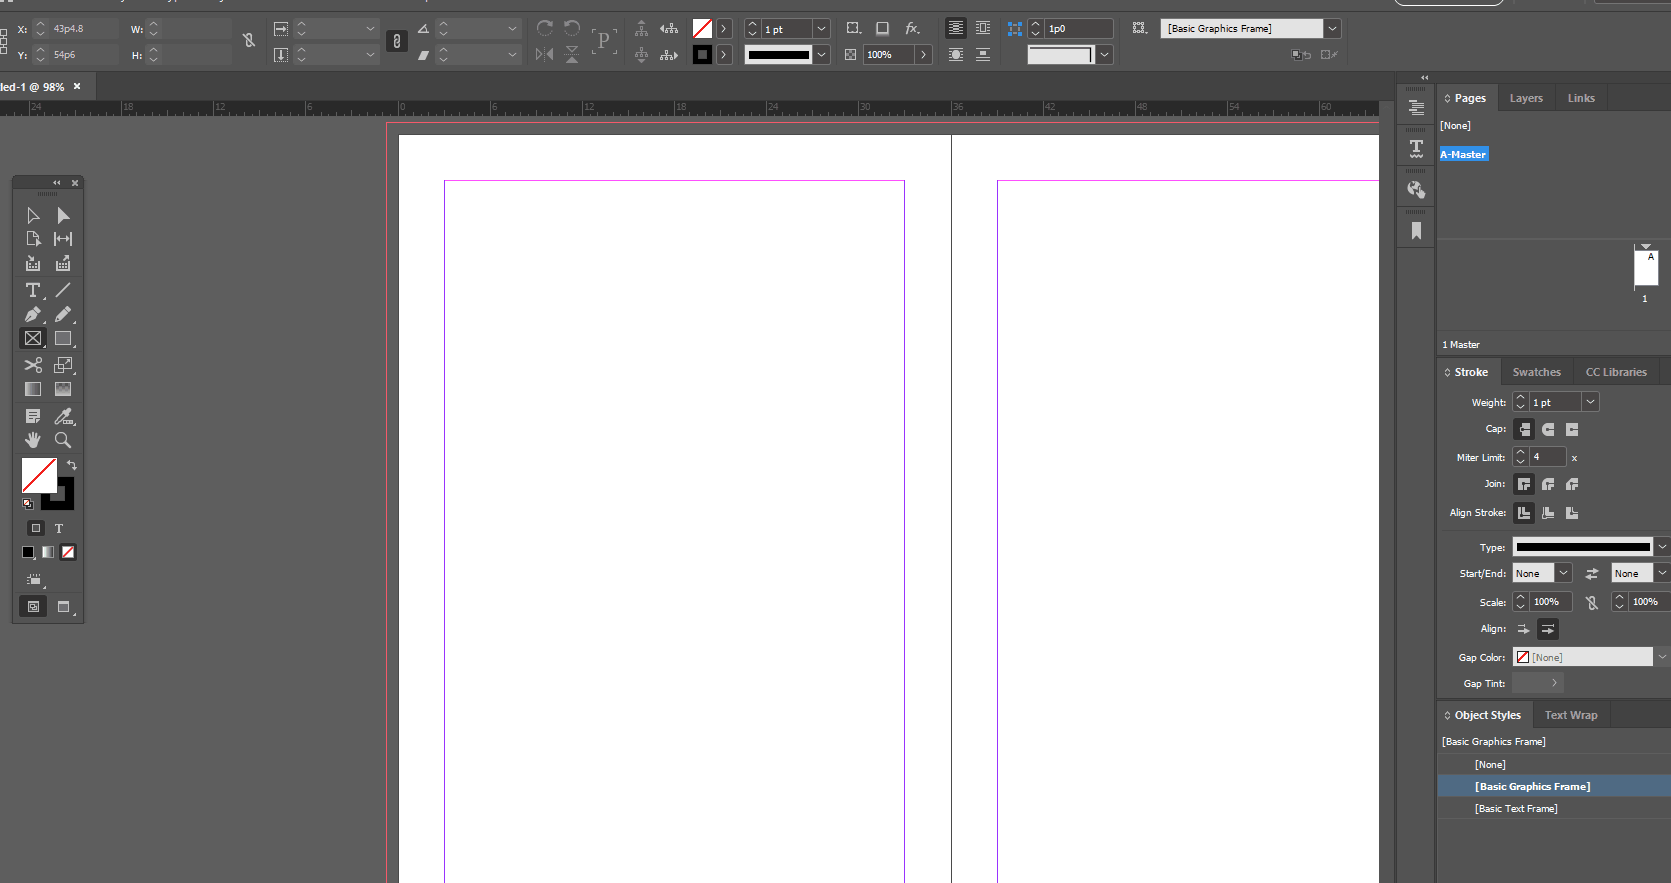The image size is (1671, 883).
Task: Select the Content Collector tool
Action: (x=33, y=264)
